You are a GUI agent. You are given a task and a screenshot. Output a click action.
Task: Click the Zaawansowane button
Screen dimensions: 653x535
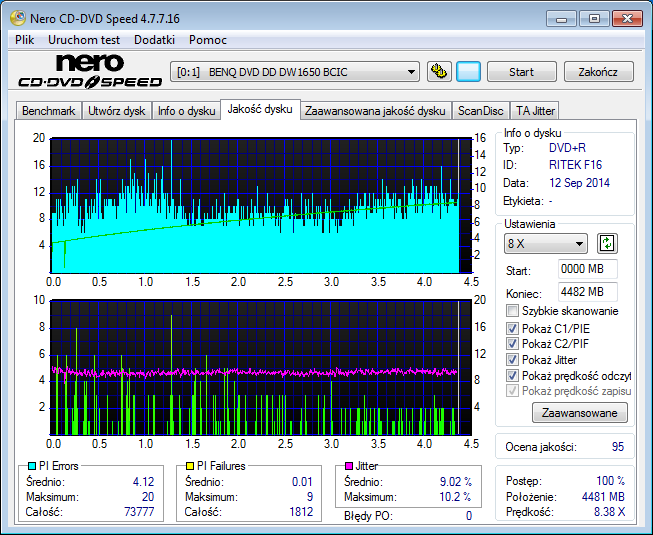(x=579, y=413)
